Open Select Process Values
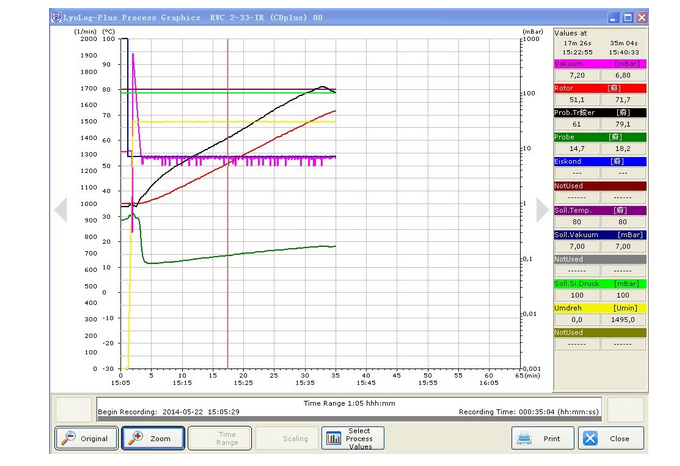The height and width of the screenshot is (466, 680). click(350, 438)
